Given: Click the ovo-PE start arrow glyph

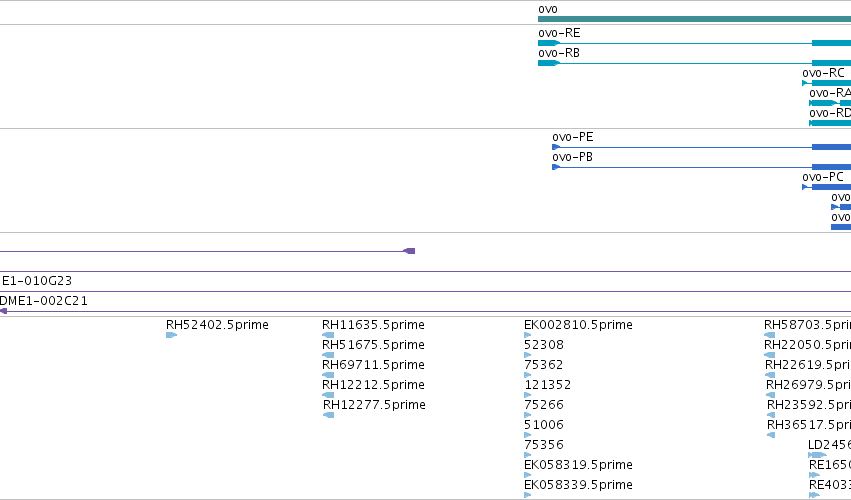Looking at the screenshot, I should point(556,147).
